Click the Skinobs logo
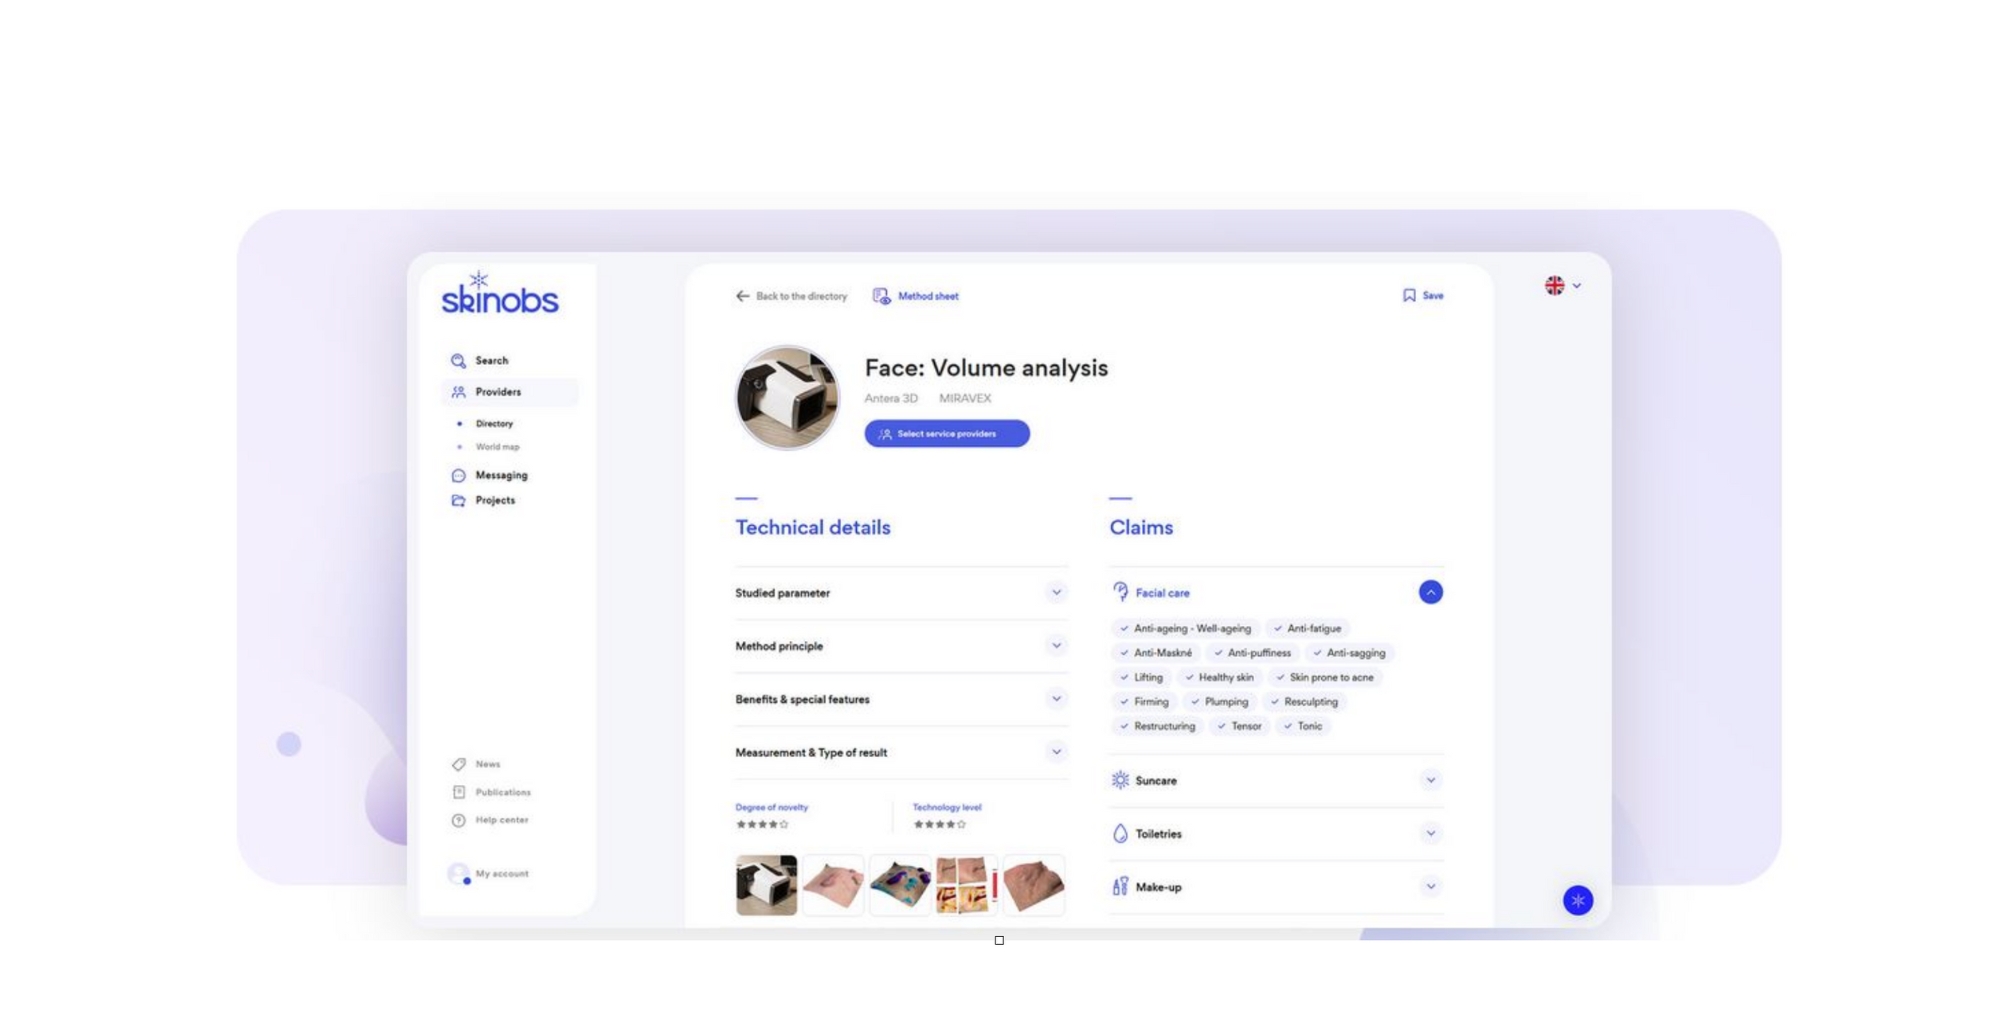The height and width of the screenshot is (1034, 2000). pos(500,293)
